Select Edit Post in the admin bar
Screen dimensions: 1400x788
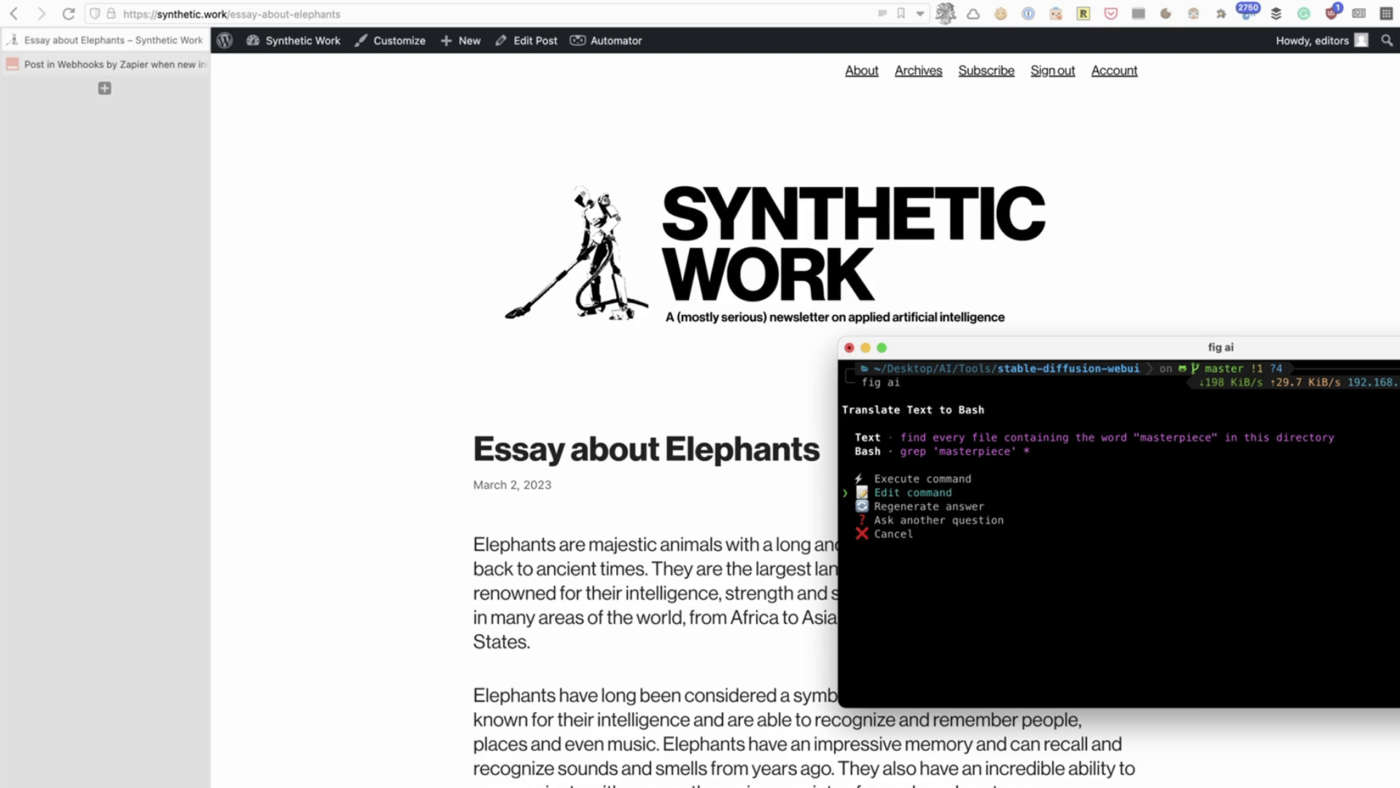tap(526, 41)
